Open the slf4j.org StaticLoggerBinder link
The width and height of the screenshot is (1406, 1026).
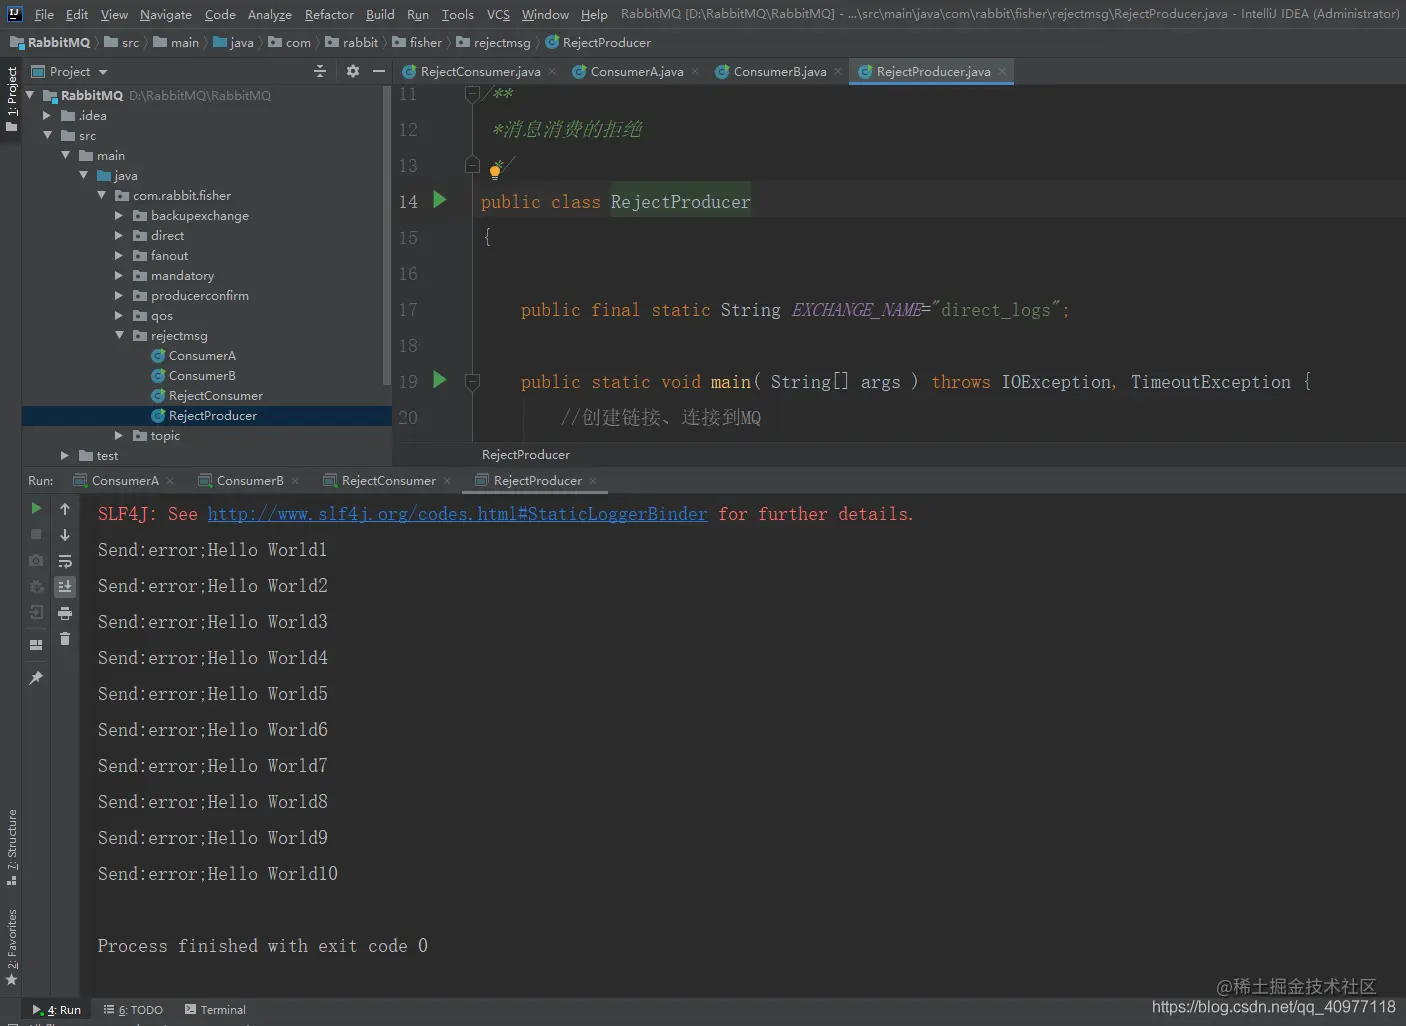pyautogui.click(x=457, y=514)
